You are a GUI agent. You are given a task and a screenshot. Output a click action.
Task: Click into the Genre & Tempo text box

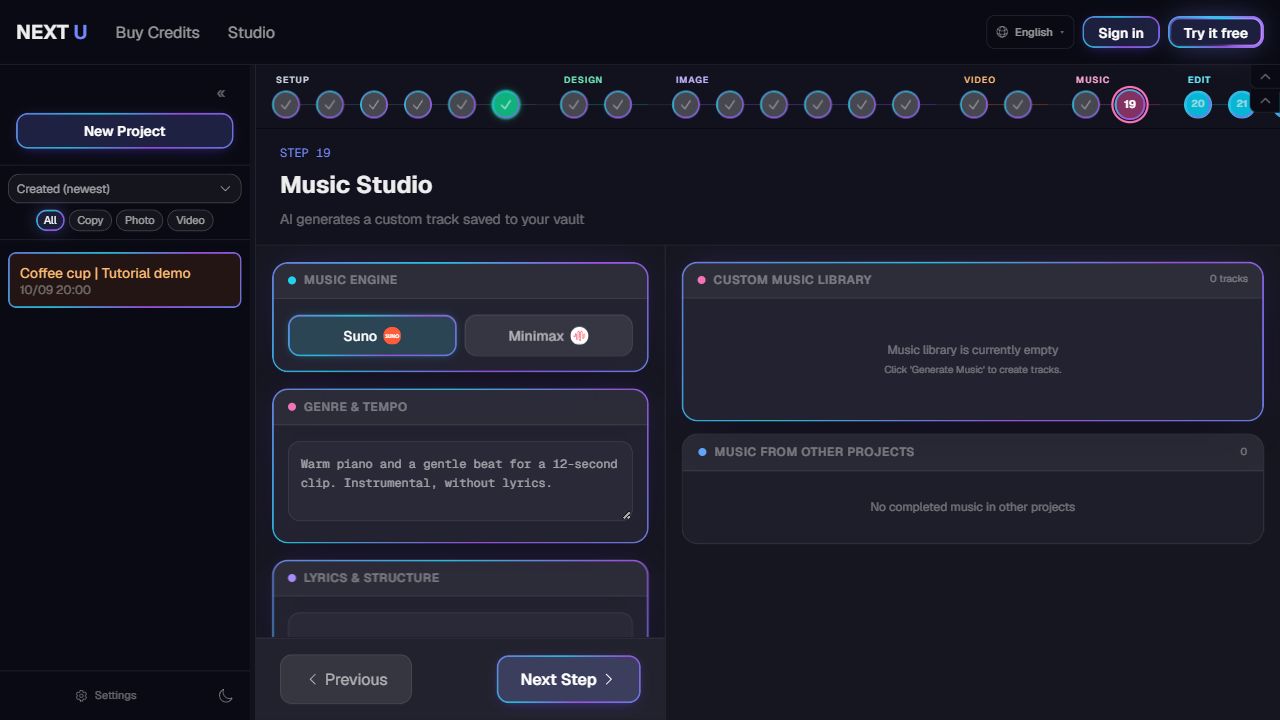[x=460, y=481]
